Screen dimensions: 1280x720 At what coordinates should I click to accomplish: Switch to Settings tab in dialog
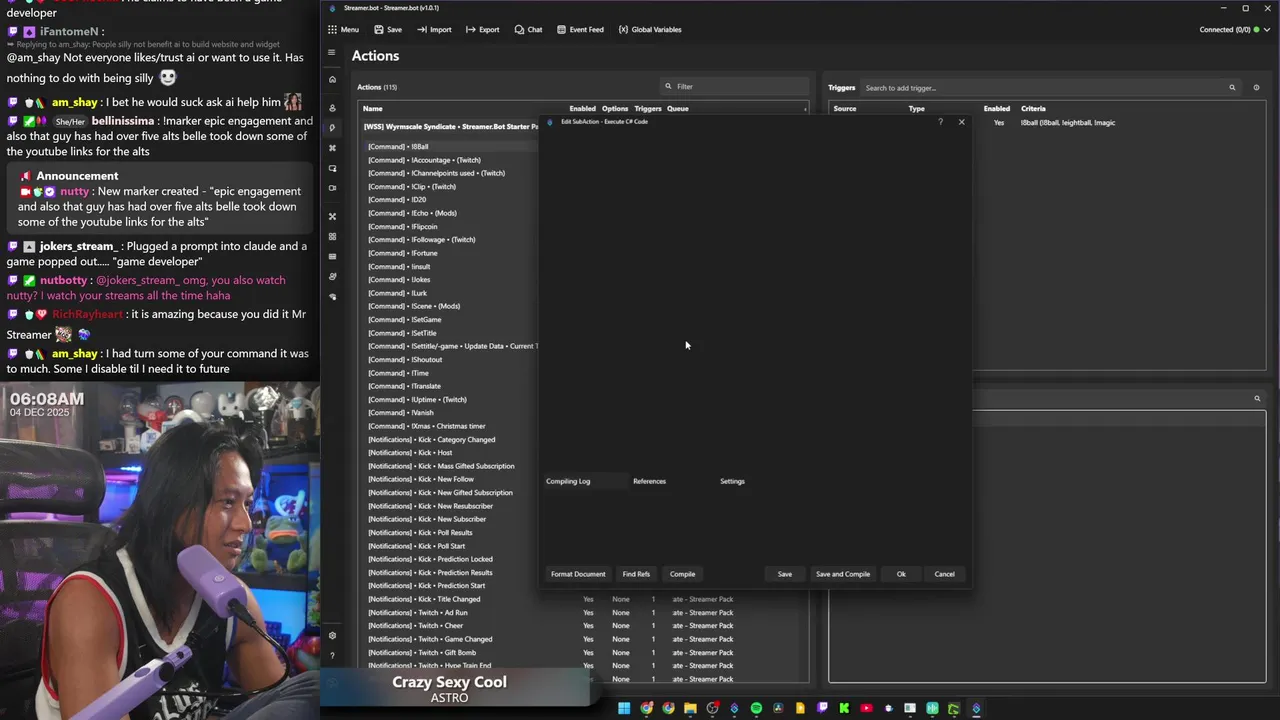732,481
